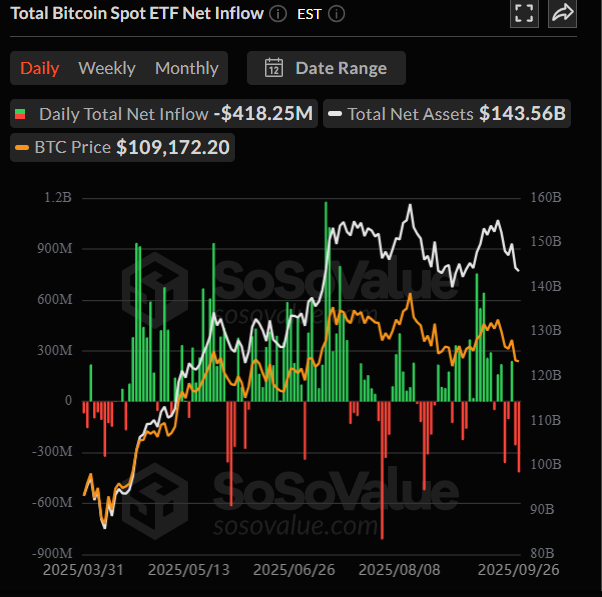This screenshot has width=602, height=597.
Task: Click the EST timezone label
Action: click(310, 14)
